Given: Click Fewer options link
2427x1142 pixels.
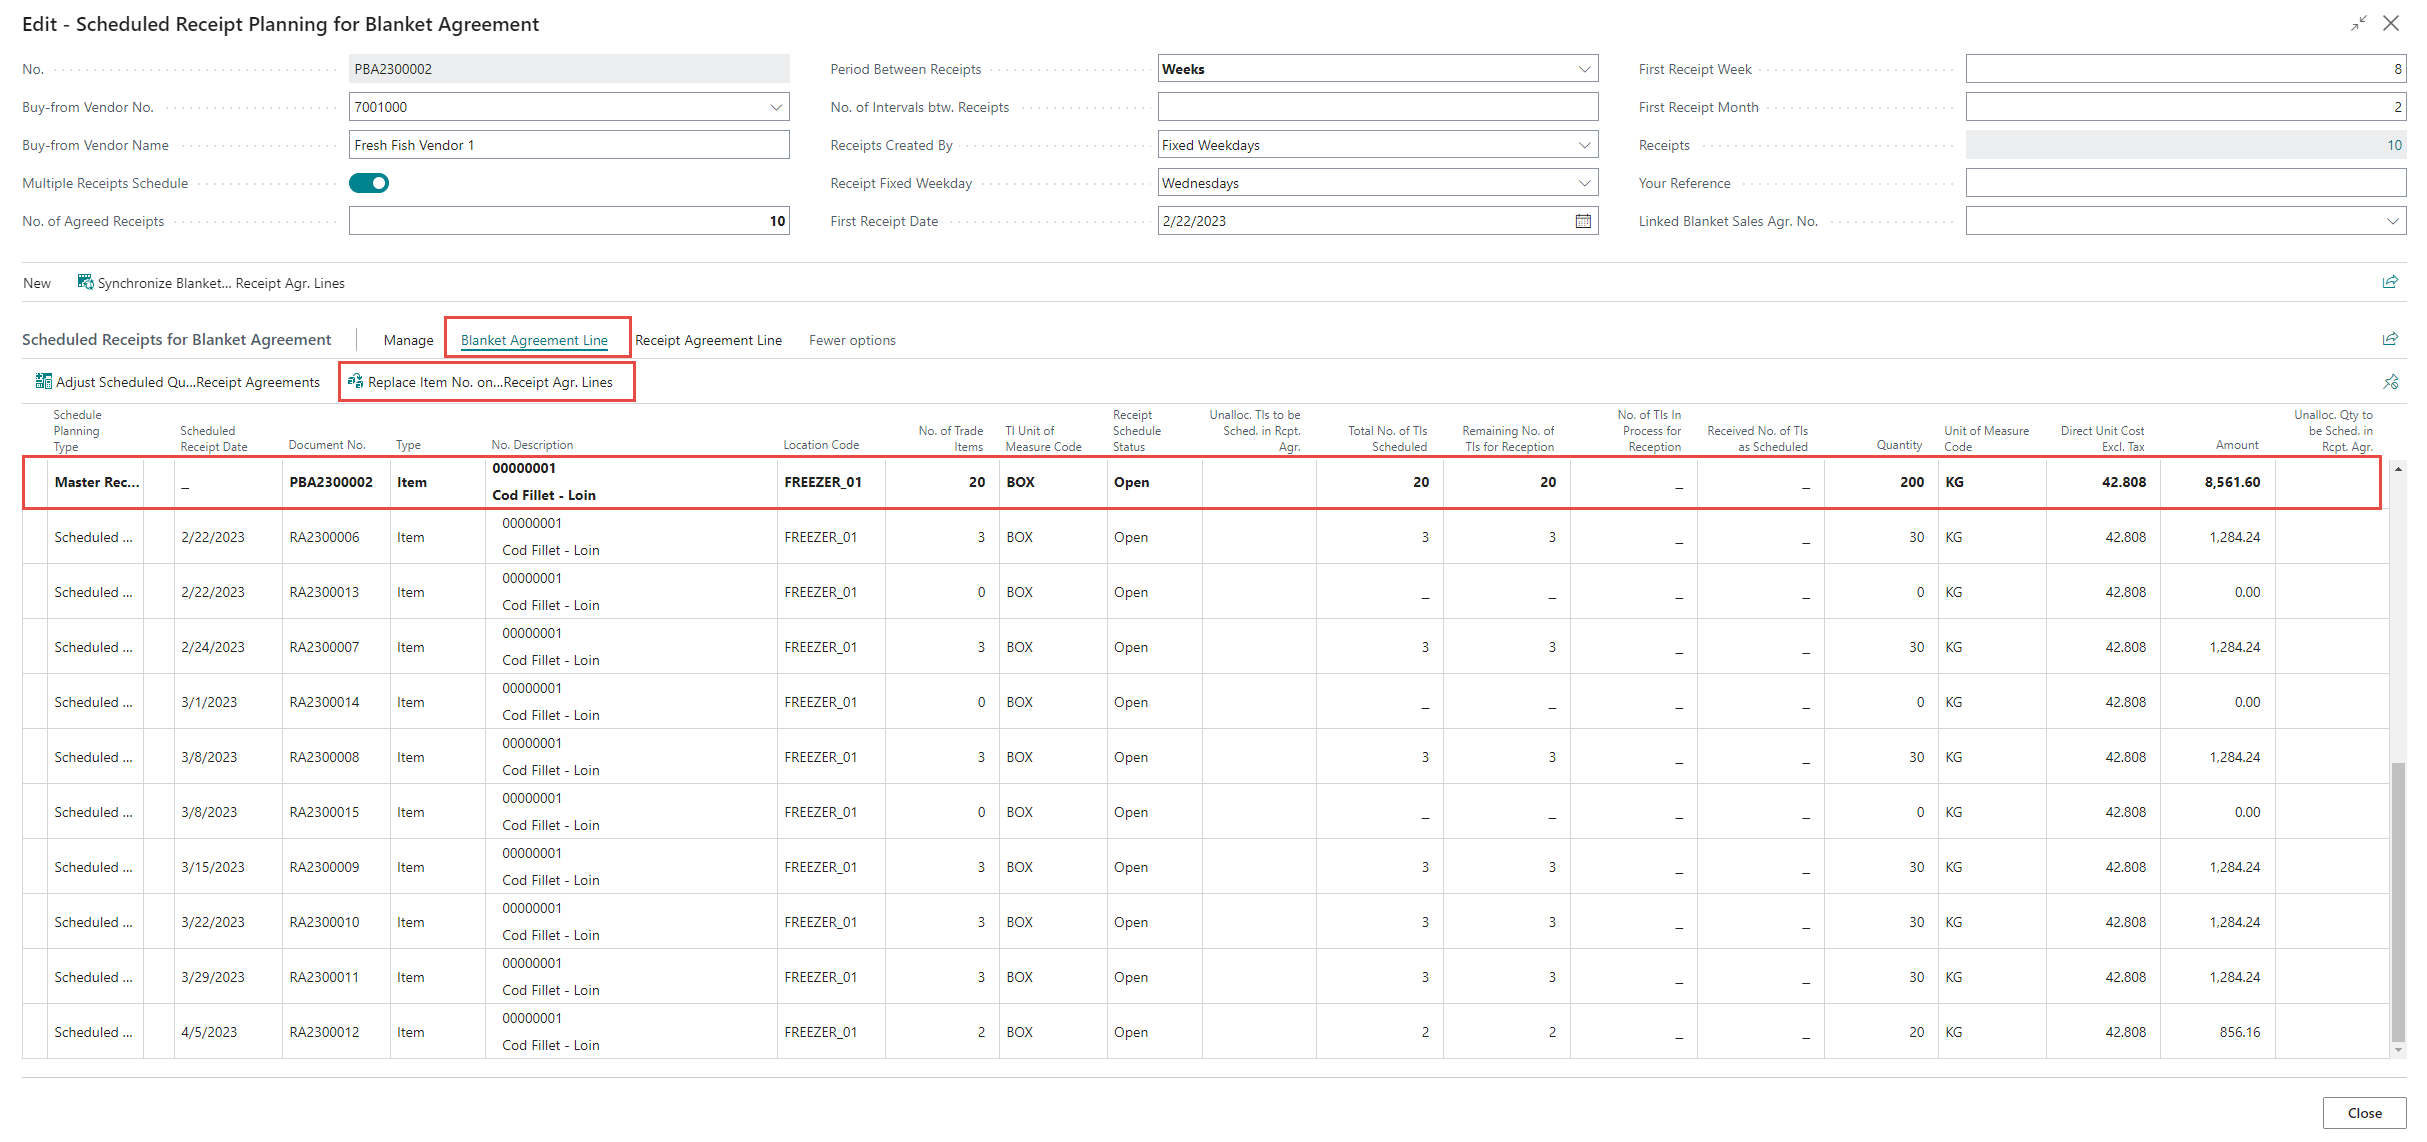Looking at the screenshot, I should pos(852,340).
